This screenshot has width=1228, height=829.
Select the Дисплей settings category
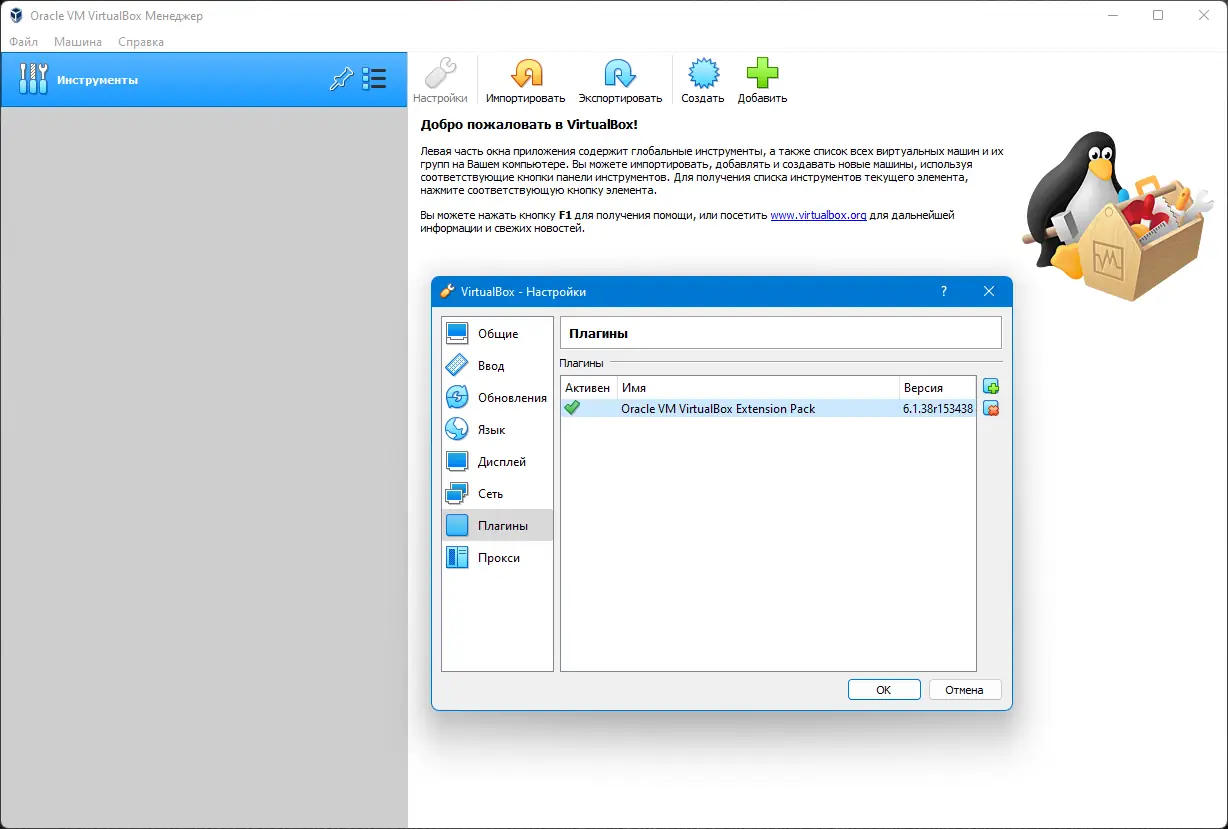click(497, 461)
